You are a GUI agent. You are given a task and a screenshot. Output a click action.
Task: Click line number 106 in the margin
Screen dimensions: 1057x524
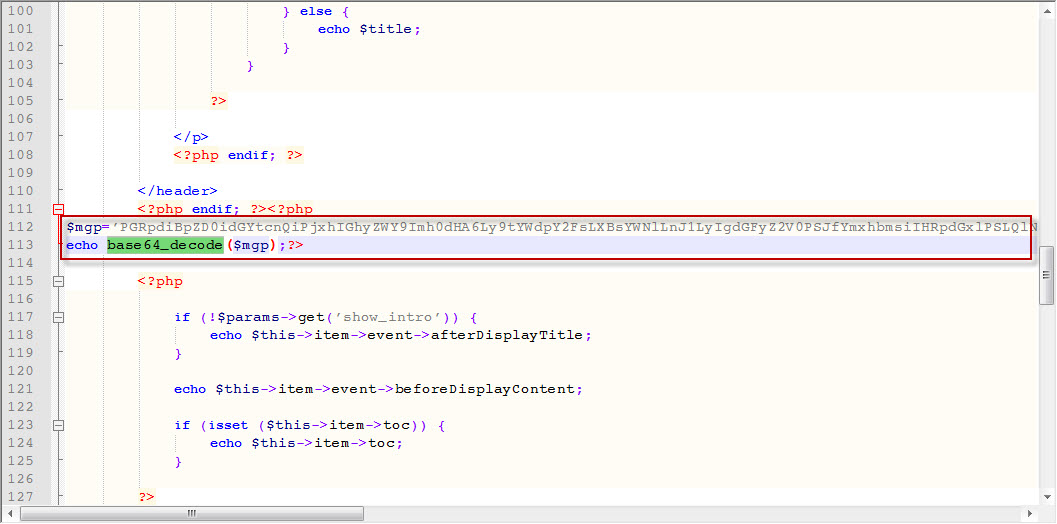[x=21, y=119]
